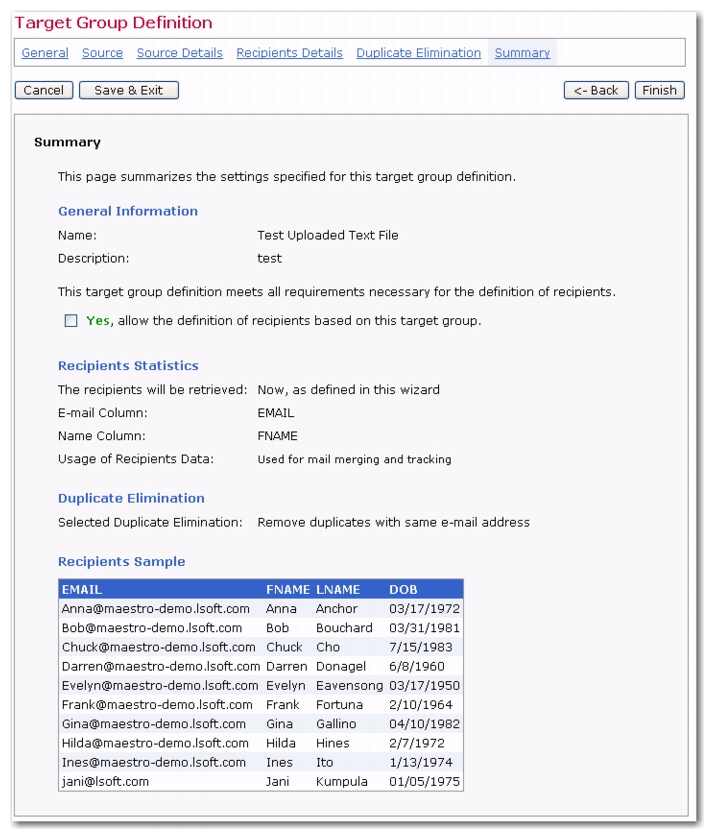Click the E-mail Column value EMAIL

276,413
